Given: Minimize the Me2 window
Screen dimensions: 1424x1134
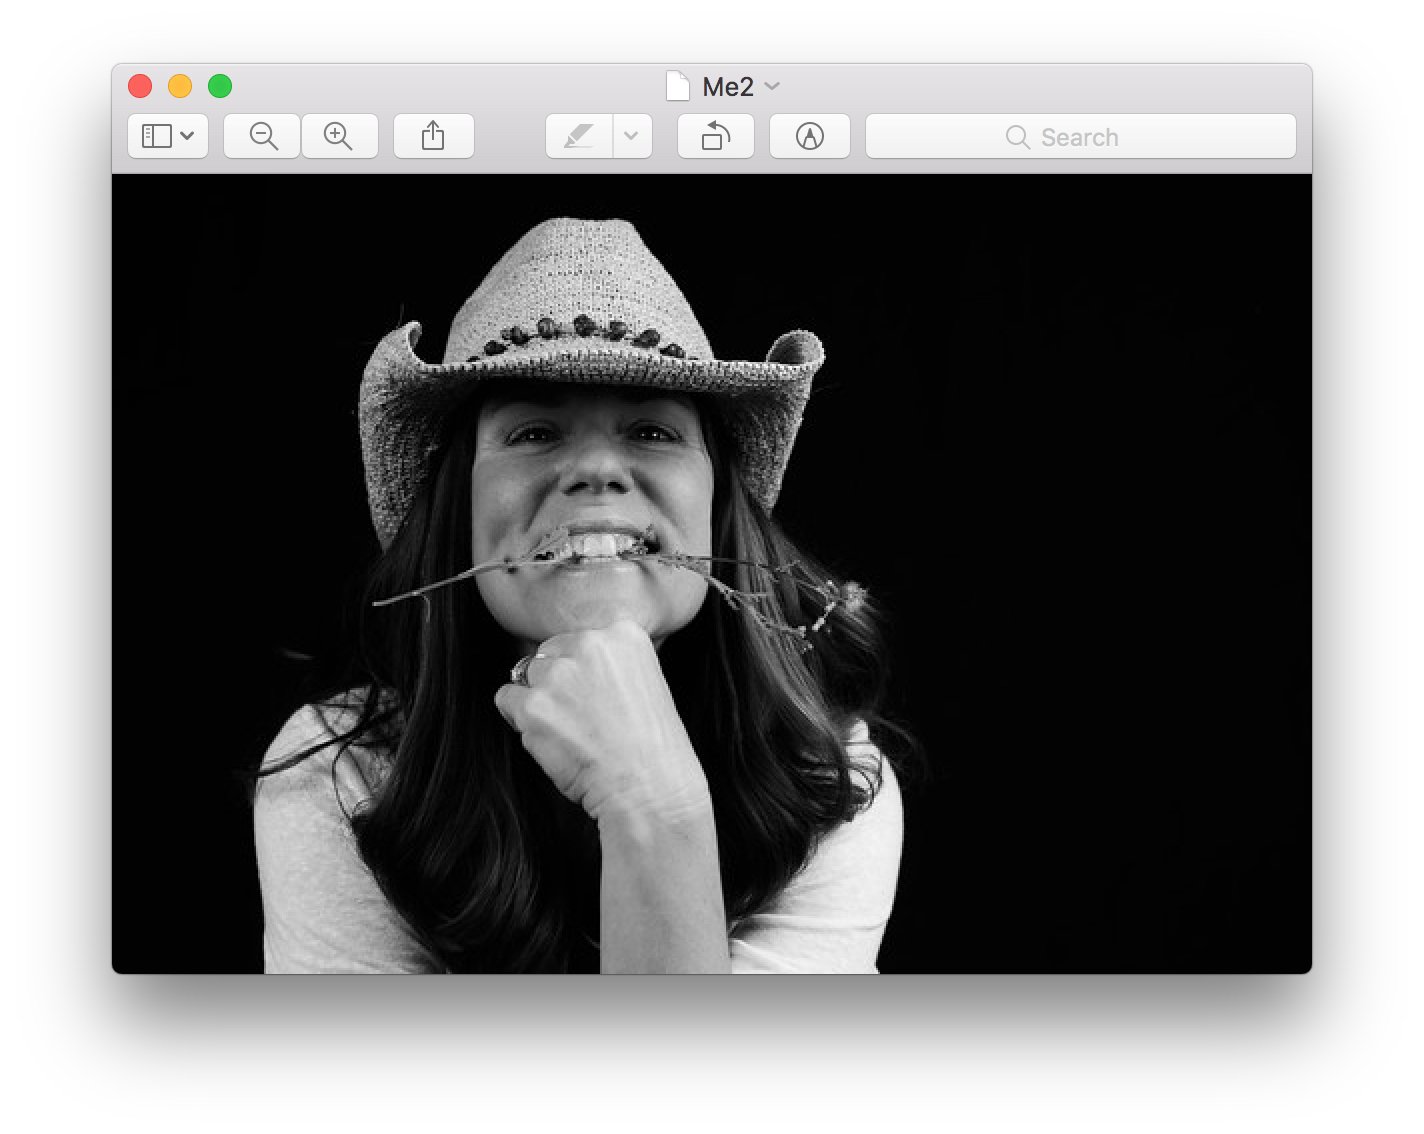Looking at the screenshot, I should [x=180, y=87].
